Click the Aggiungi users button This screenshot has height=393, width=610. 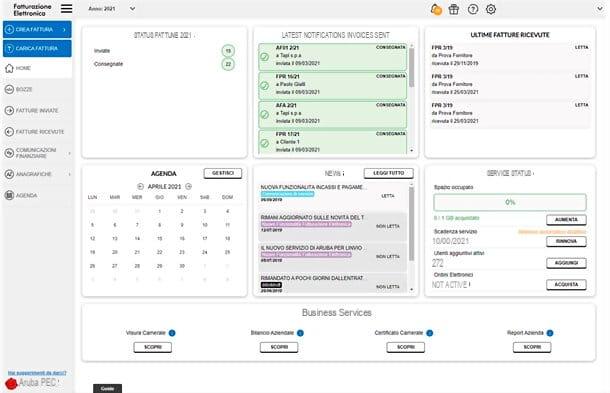[566, 263]
